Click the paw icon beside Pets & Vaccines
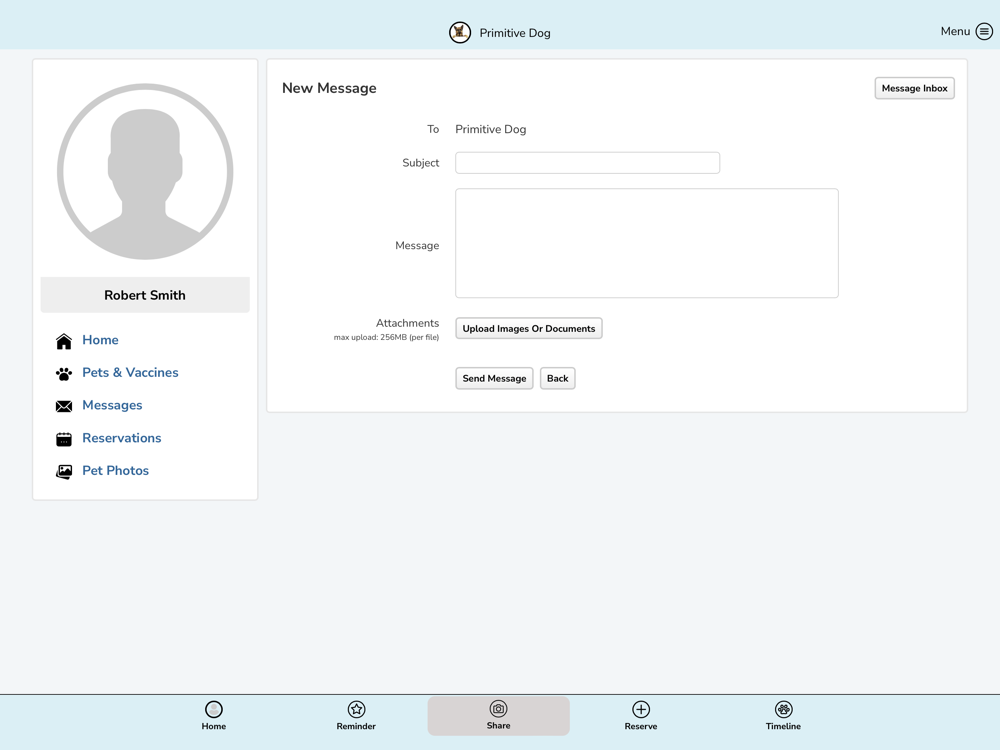This screenshot has width=1000, height=750. pyautogui.click(x=64, y=374)
